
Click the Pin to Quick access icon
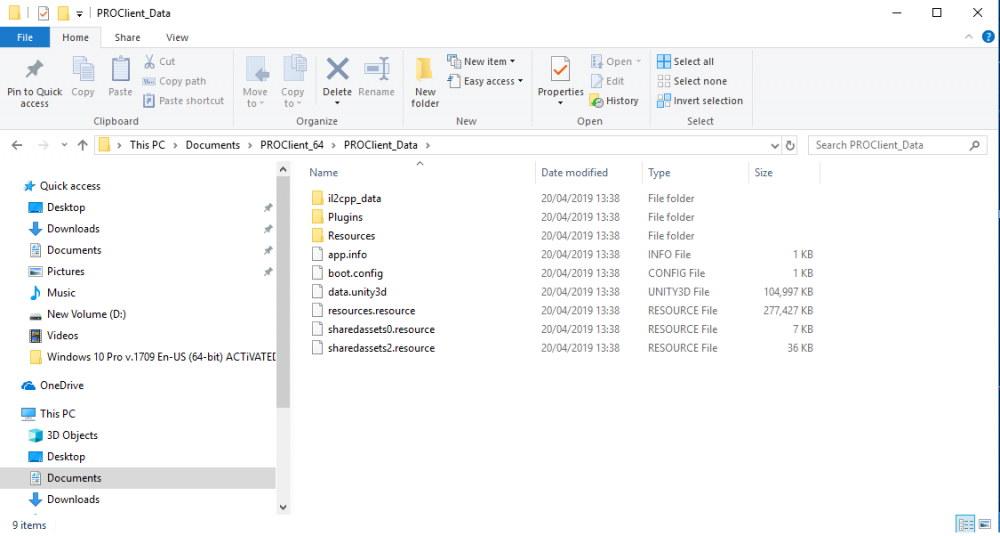tap(34, 70)
